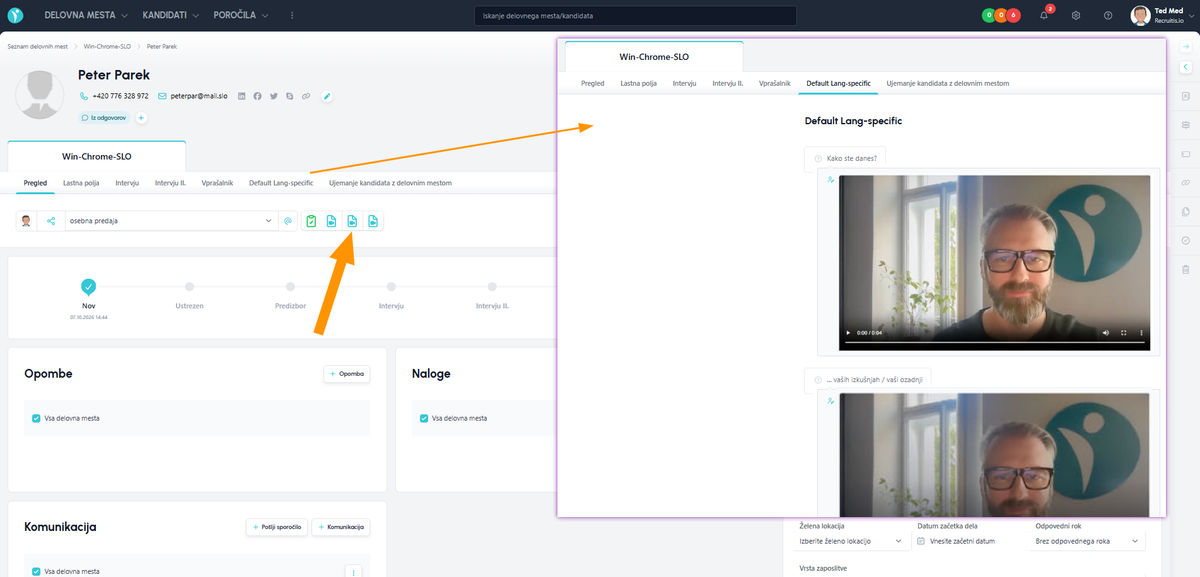Viewport: 1200px width, 577px height.
Task: Open the Želena lokacija dropdown
Action: (853, 541)
